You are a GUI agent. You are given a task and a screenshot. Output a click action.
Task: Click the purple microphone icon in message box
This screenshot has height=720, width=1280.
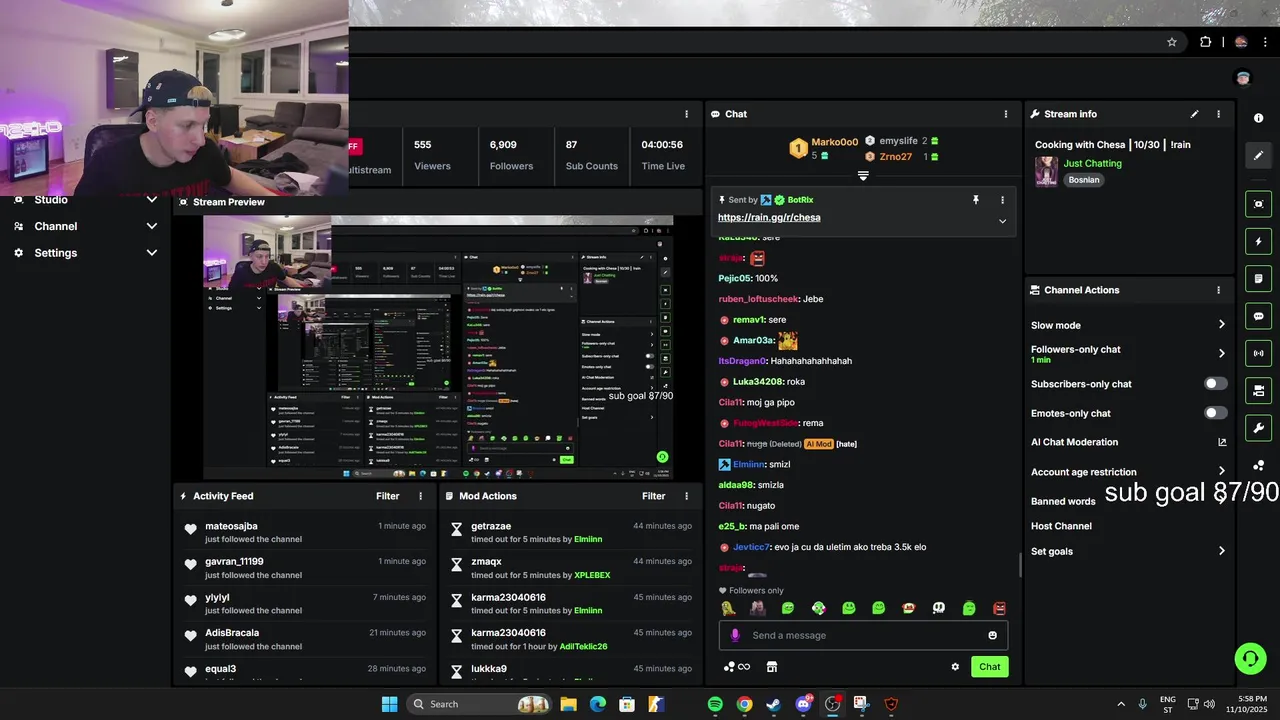(x=736, y=635)
